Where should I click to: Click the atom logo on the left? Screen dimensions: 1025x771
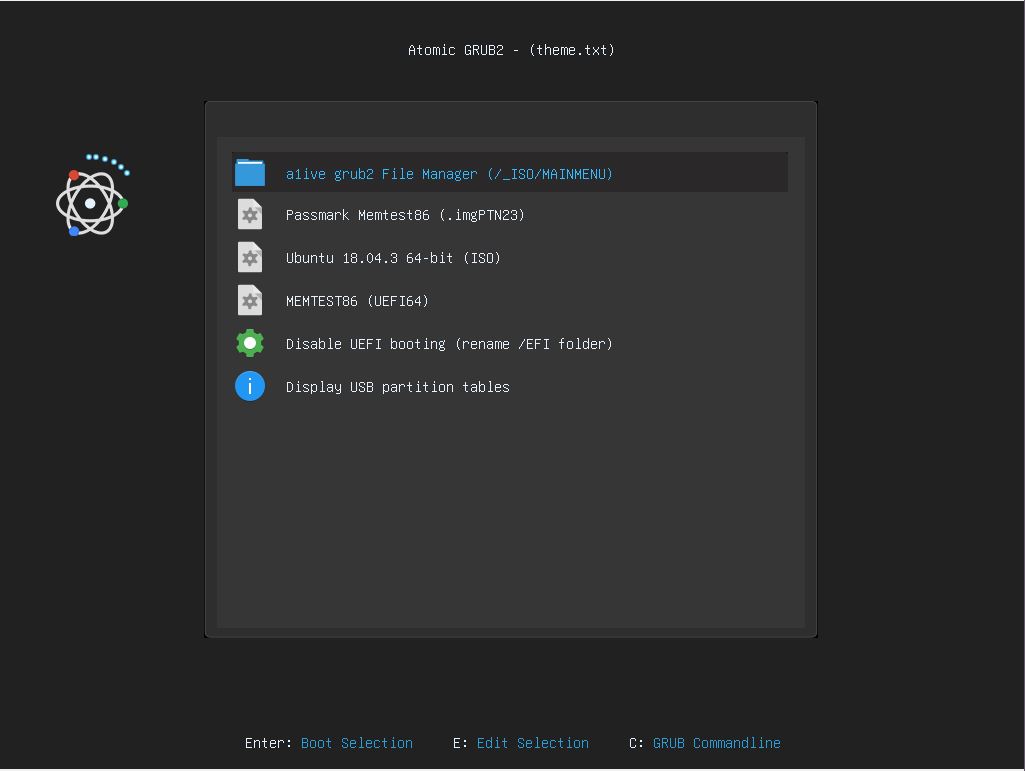click(x=91, y=195)
